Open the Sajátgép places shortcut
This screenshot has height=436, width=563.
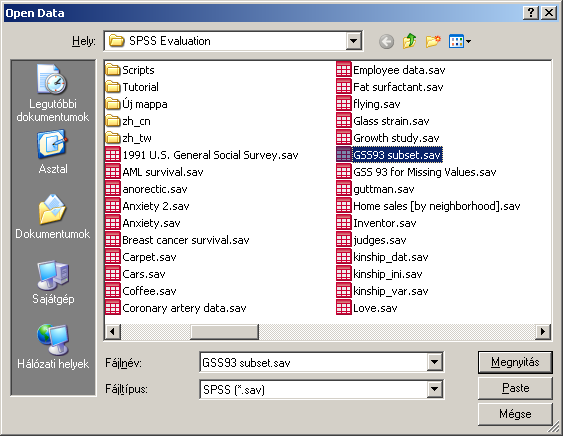coord(53,283)
